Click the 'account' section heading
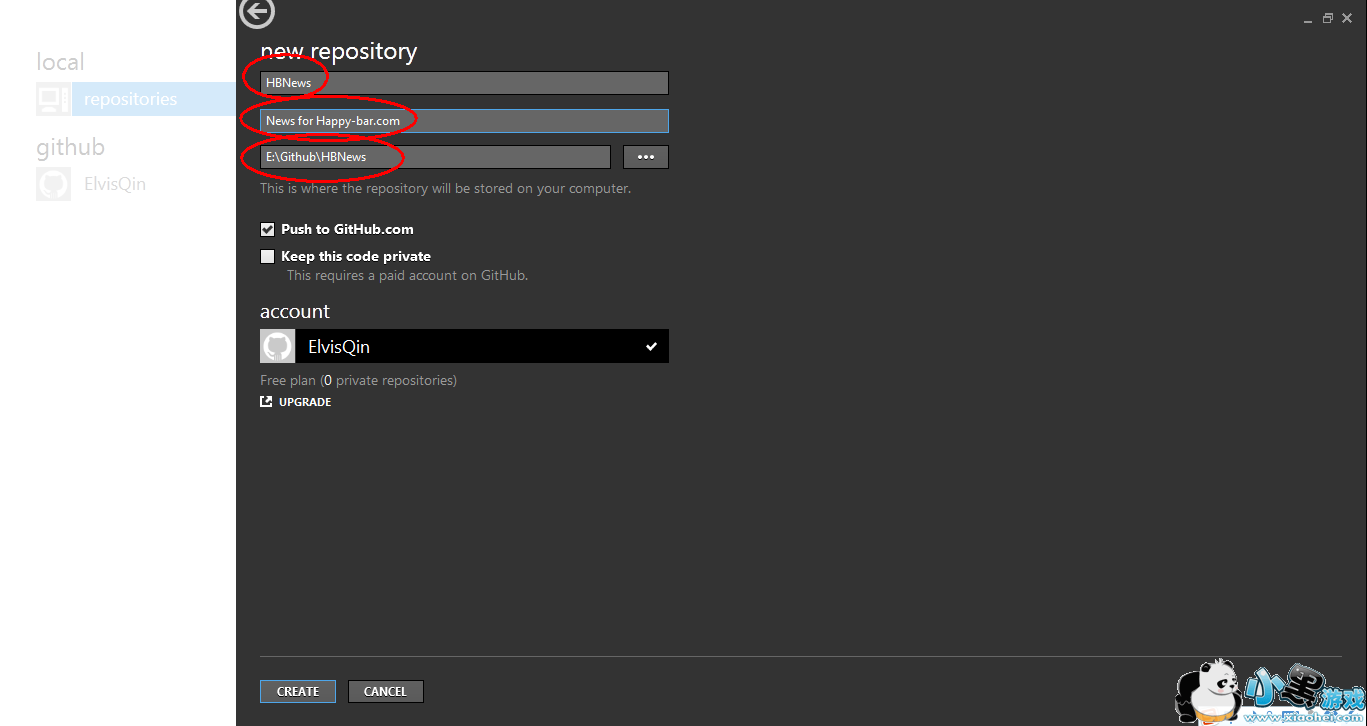Viewport: 1367px width, 726px height. pos(295,311)
